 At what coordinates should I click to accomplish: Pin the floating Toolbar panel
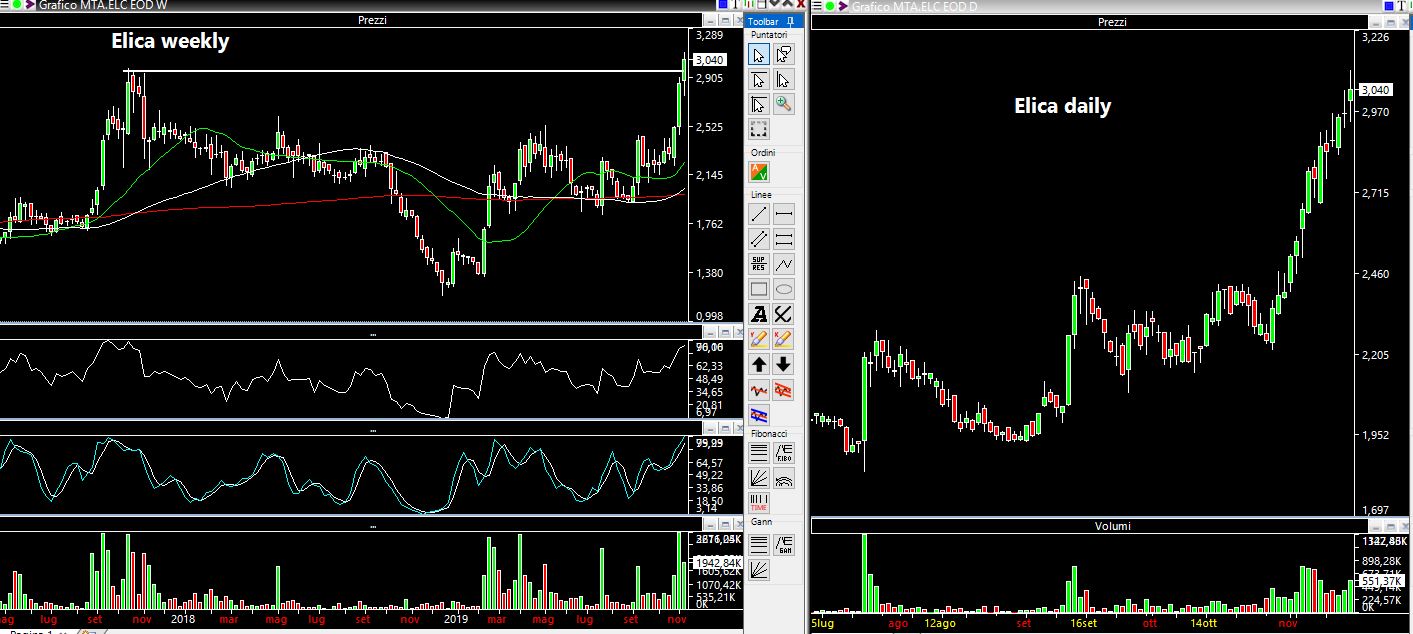pos(790,20)
